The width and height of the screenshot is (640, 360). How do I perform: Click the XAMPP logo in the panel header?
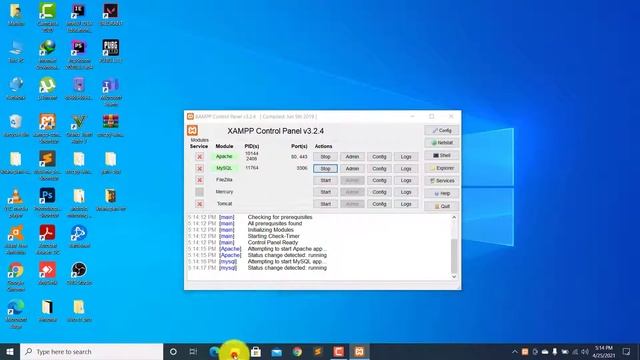coord(192,130)
